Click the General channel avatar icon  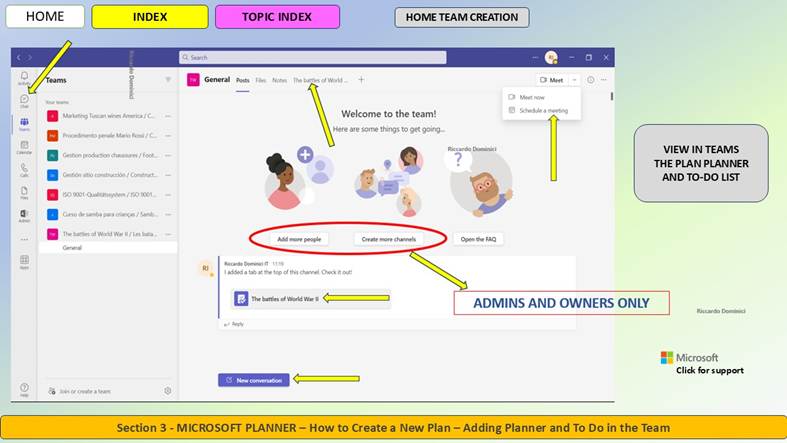click(x=193, y=80)
